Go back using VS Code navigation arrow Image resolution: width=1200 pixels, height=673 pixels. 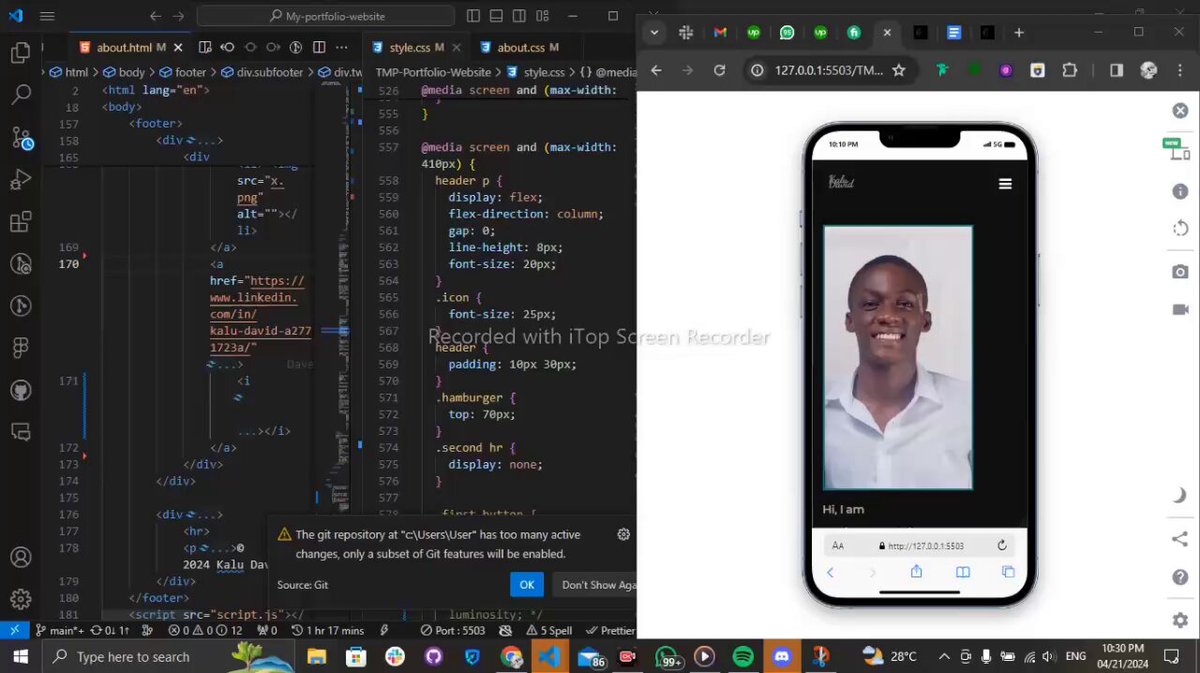(155, 16)
